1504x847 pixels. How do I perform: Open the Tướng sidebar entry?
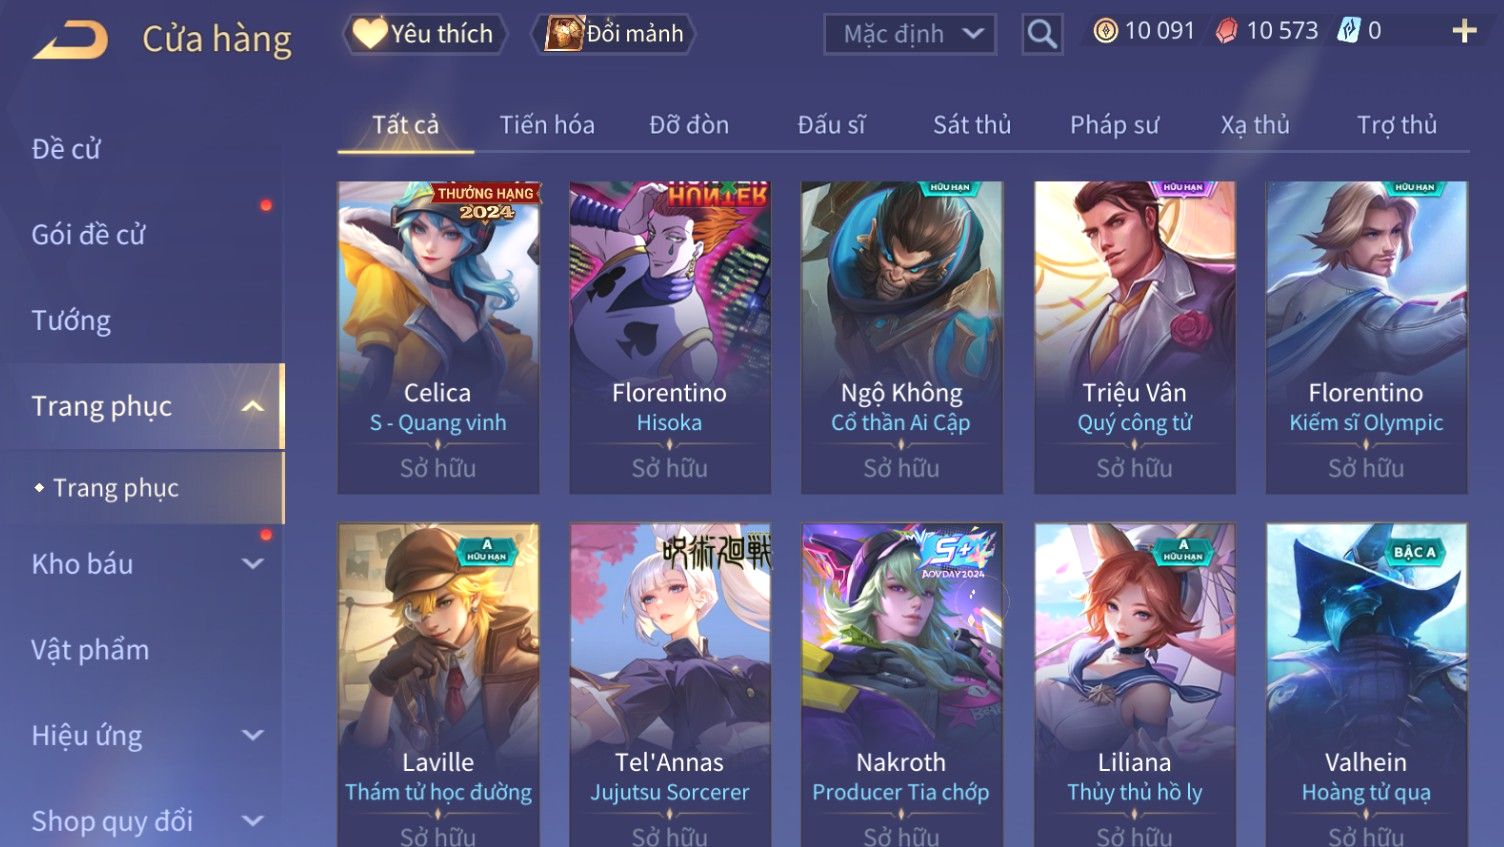point(71,321)
